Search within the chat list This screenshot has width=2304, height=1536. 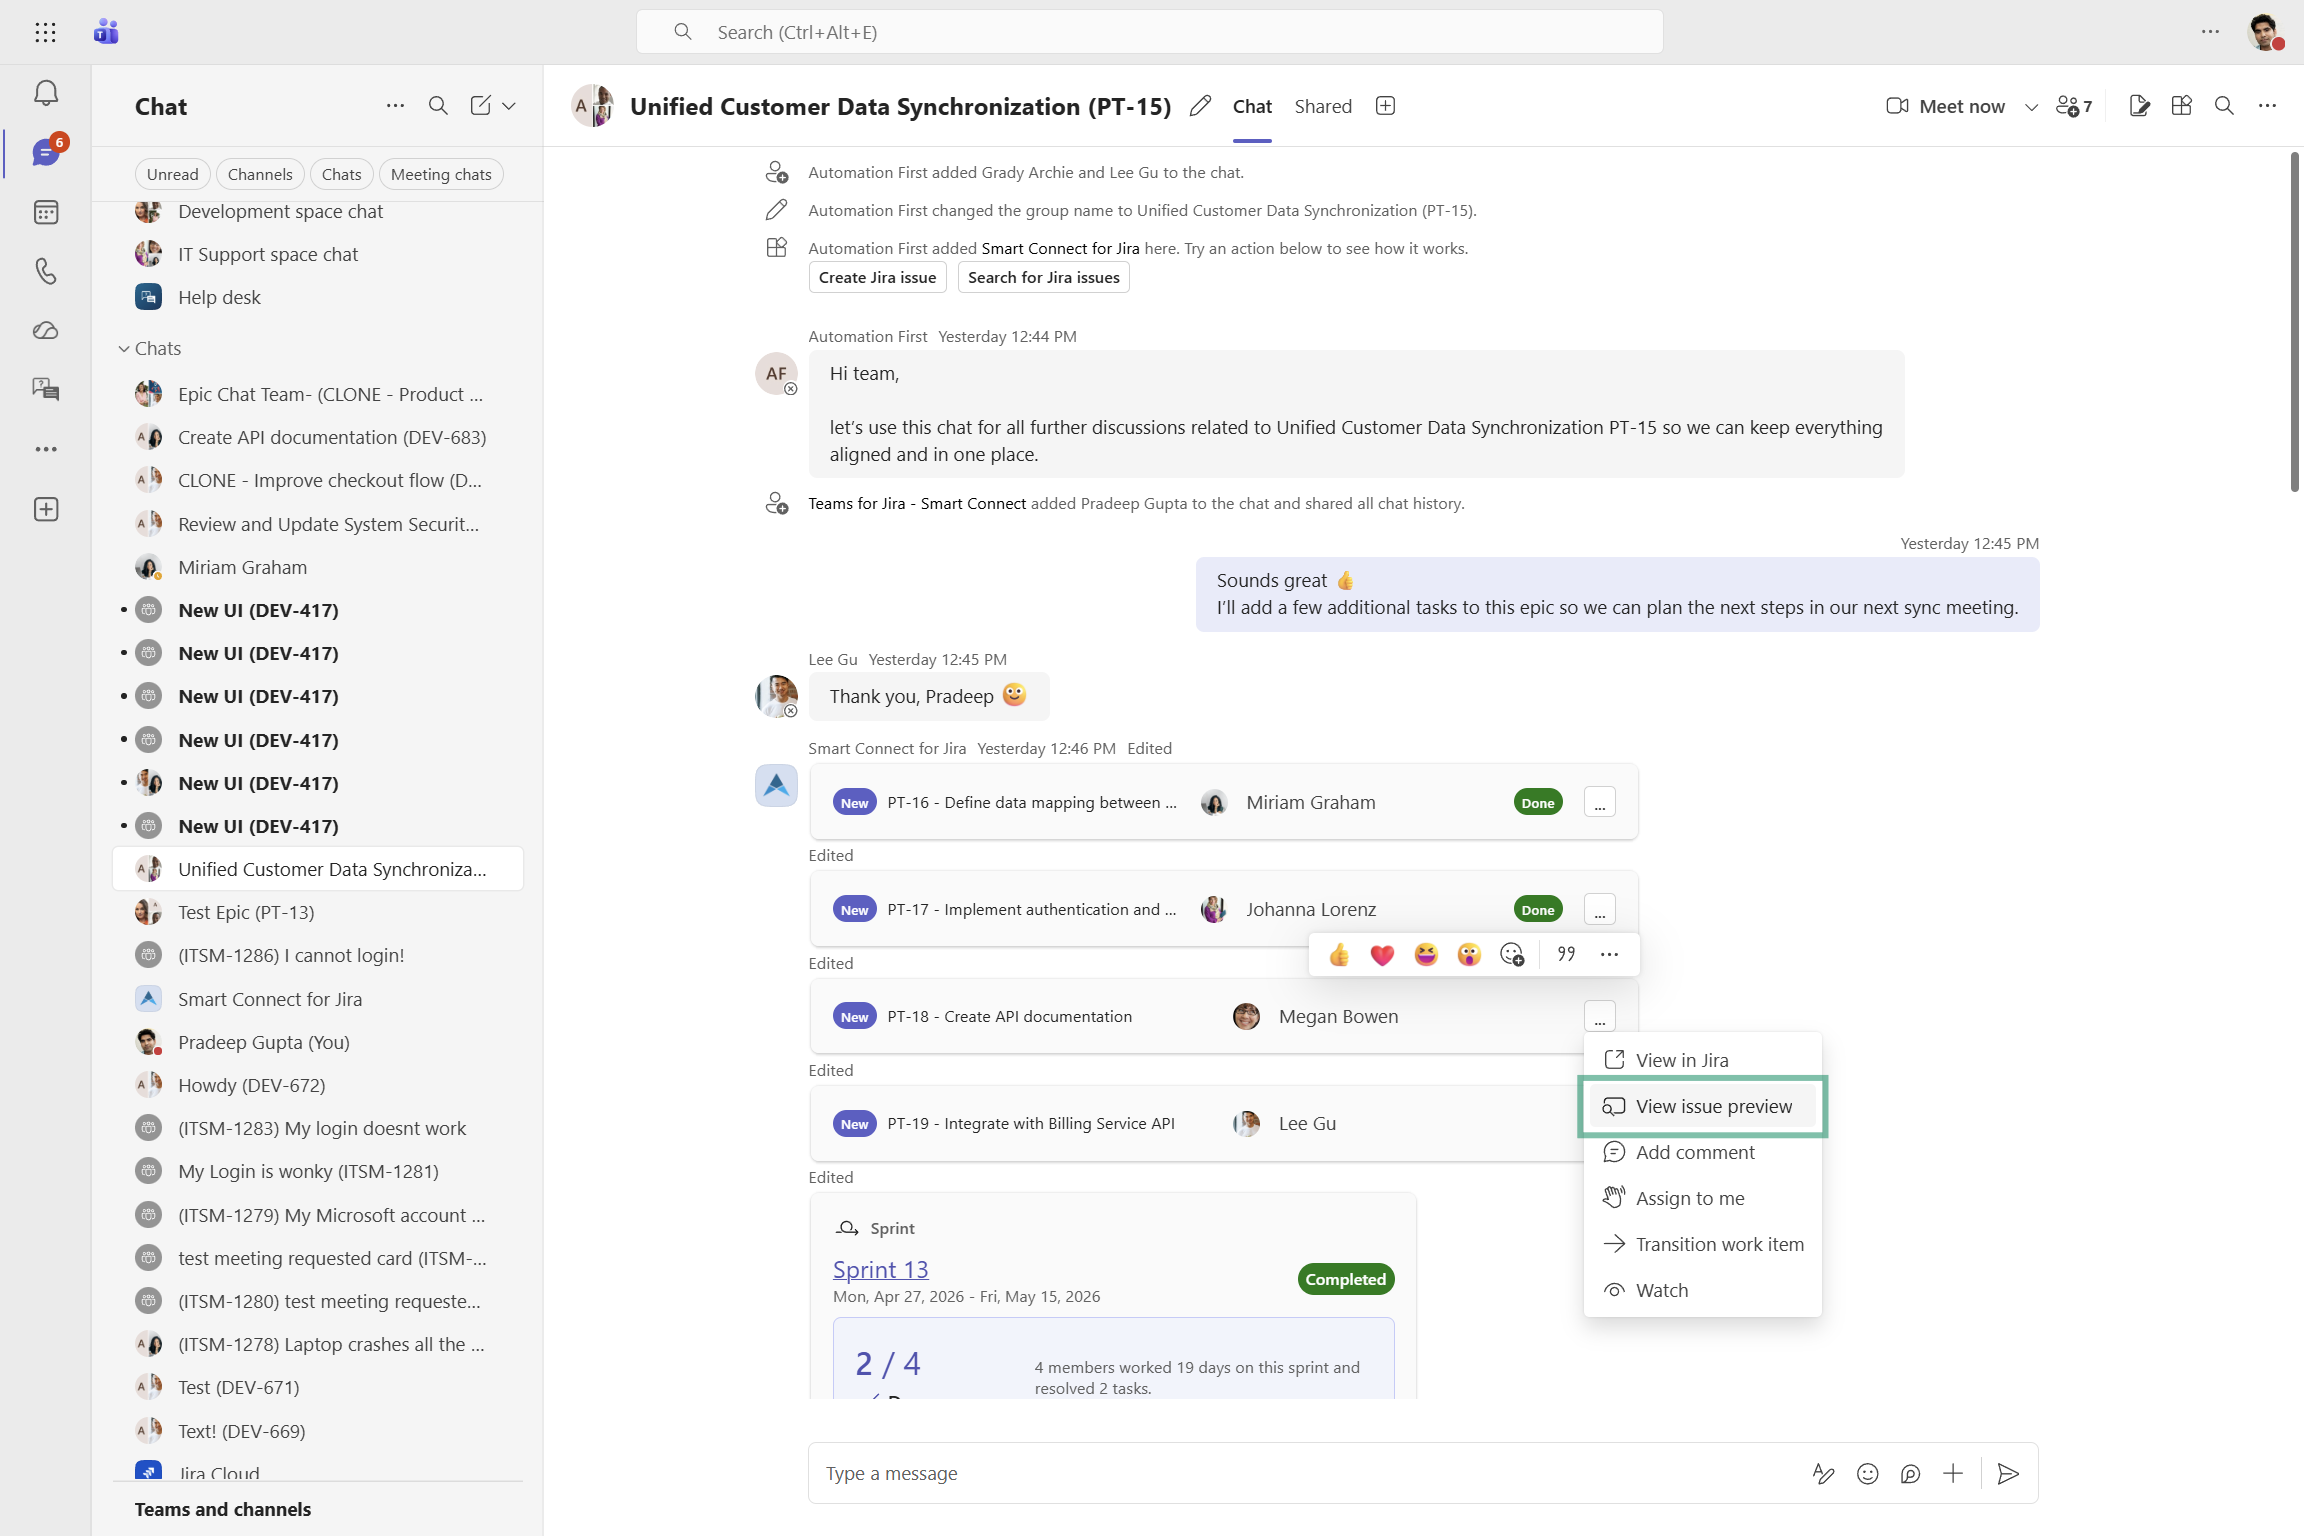click(x=438, y=106)
